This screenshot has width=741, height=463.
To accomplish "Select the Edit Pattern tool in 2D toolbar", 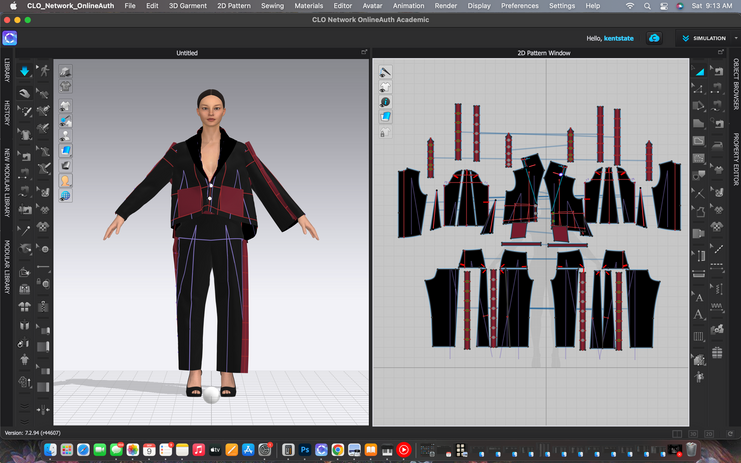I will (700, 91).
